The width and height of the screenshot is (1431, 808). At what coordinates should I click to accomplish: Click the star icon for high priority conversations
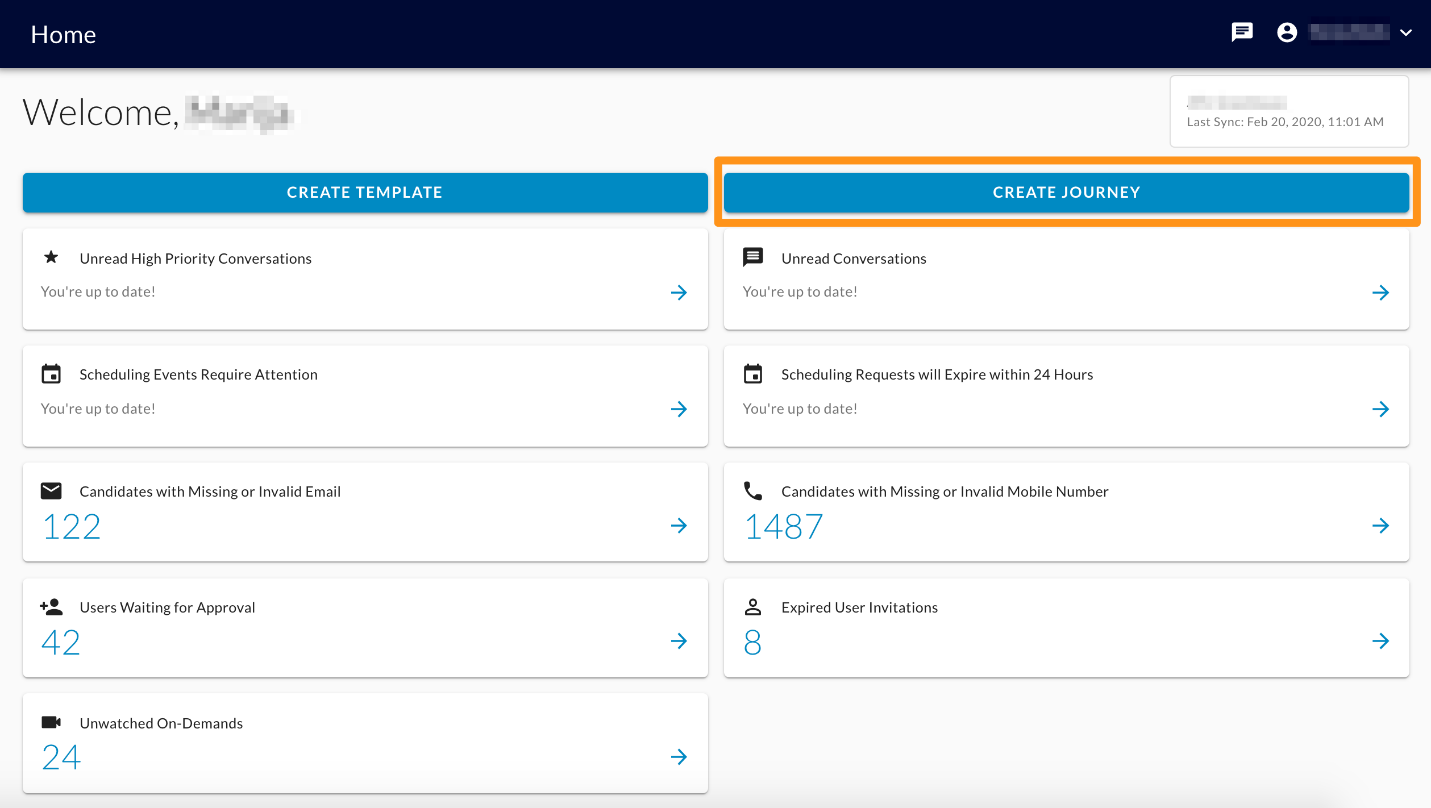(x=51, y=257)
